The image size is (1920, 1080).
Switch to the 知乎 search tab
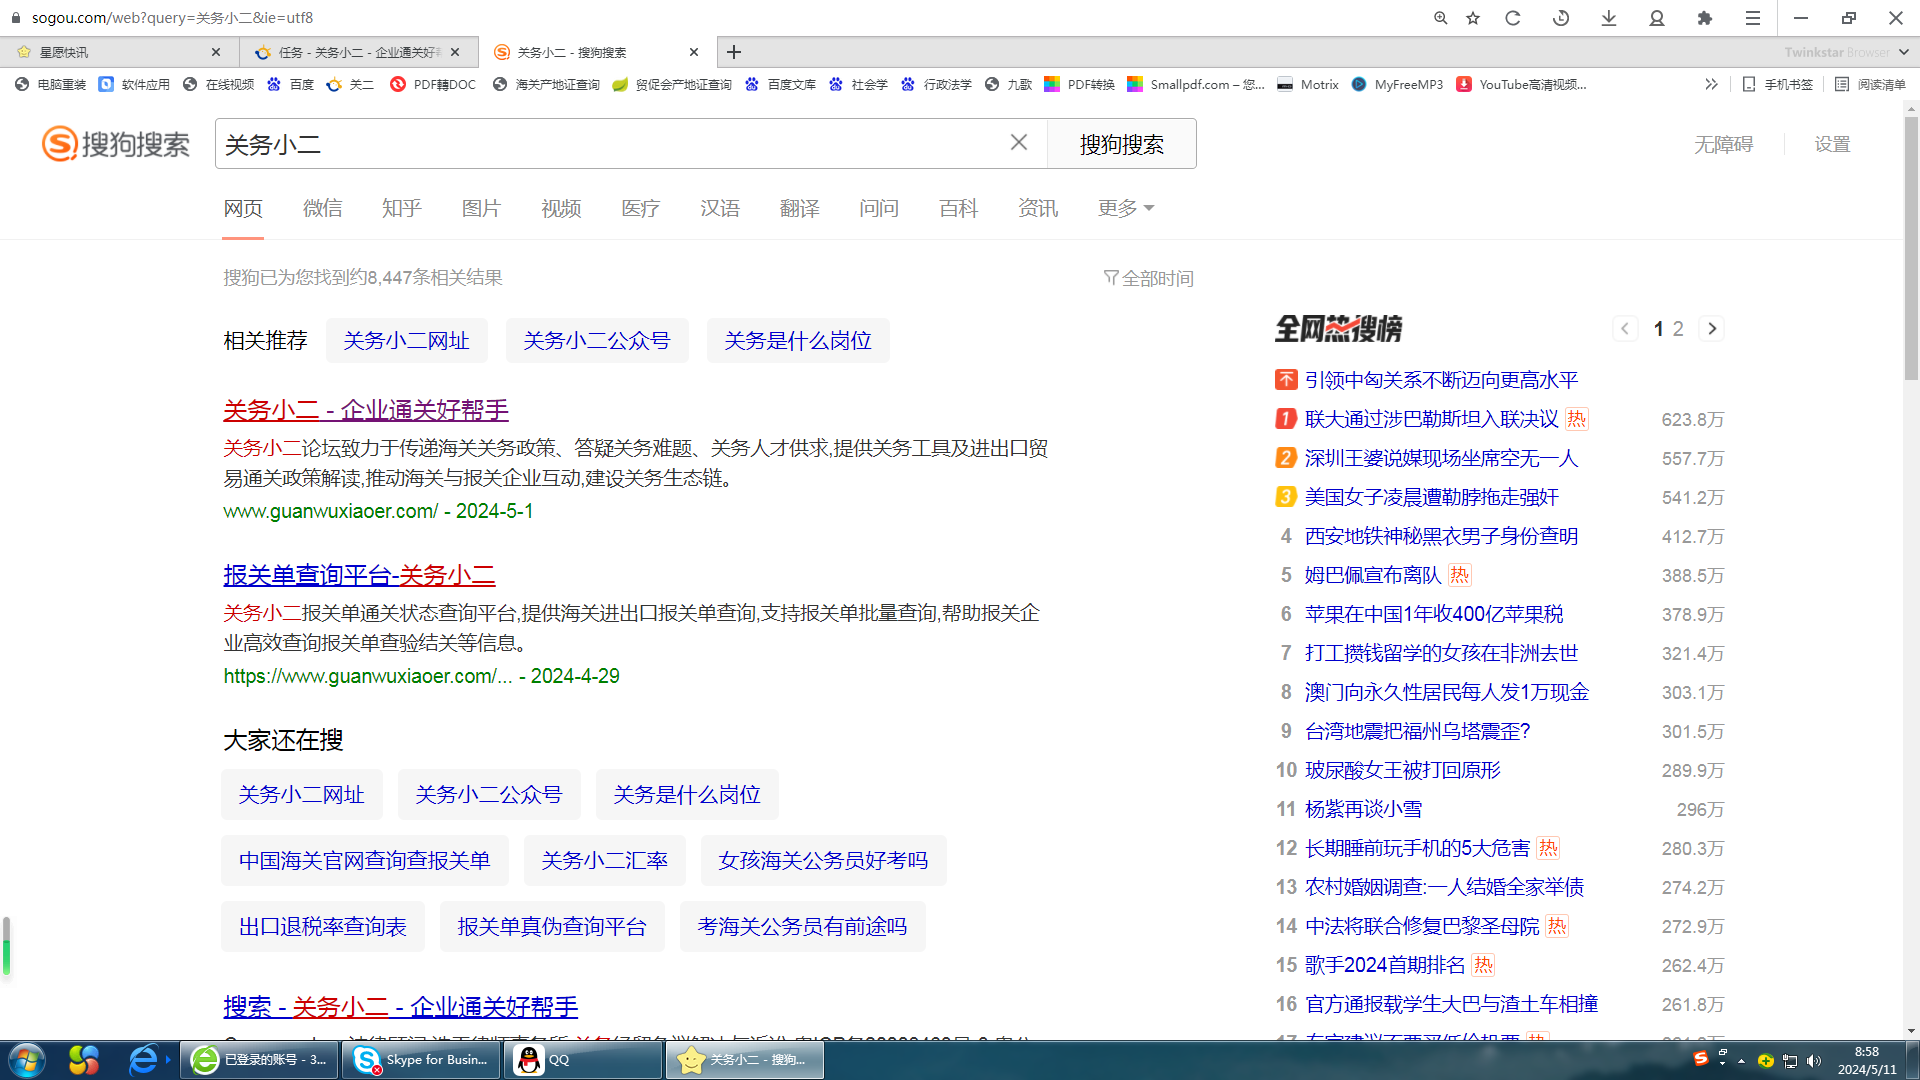coord(402,208)
